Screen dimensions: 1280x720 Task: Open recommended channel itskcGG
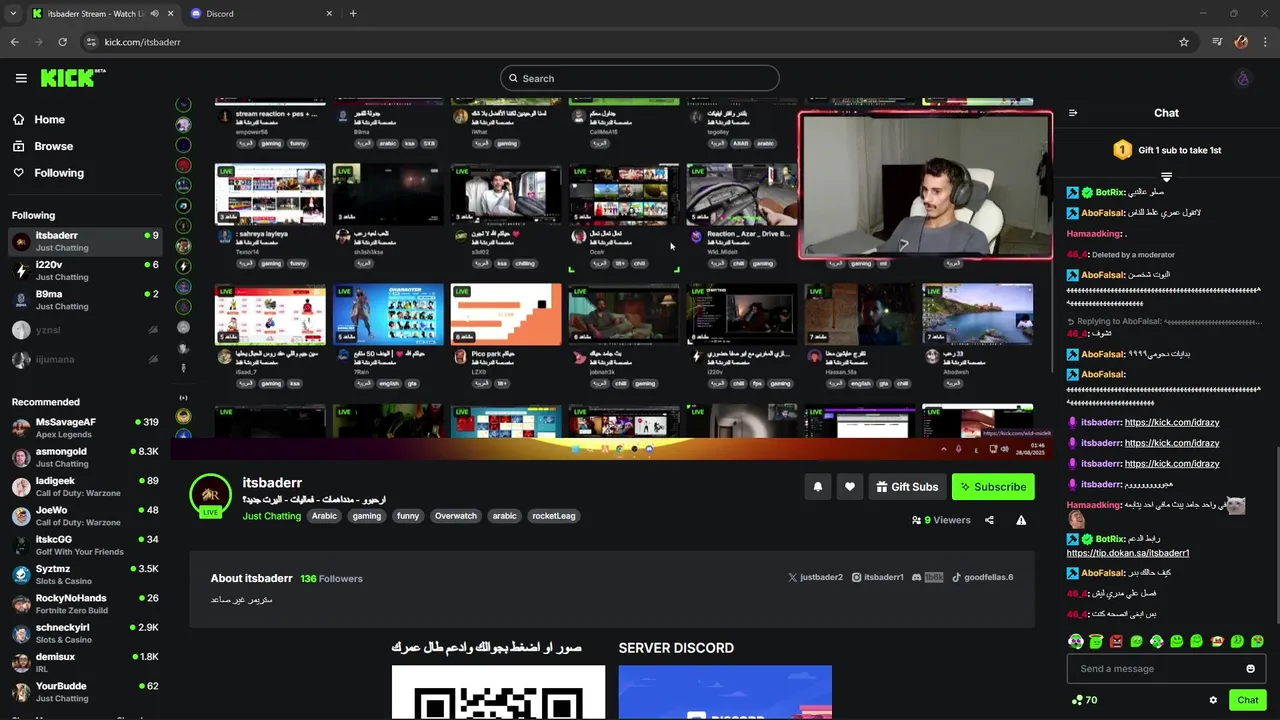[x=85, y=545]
